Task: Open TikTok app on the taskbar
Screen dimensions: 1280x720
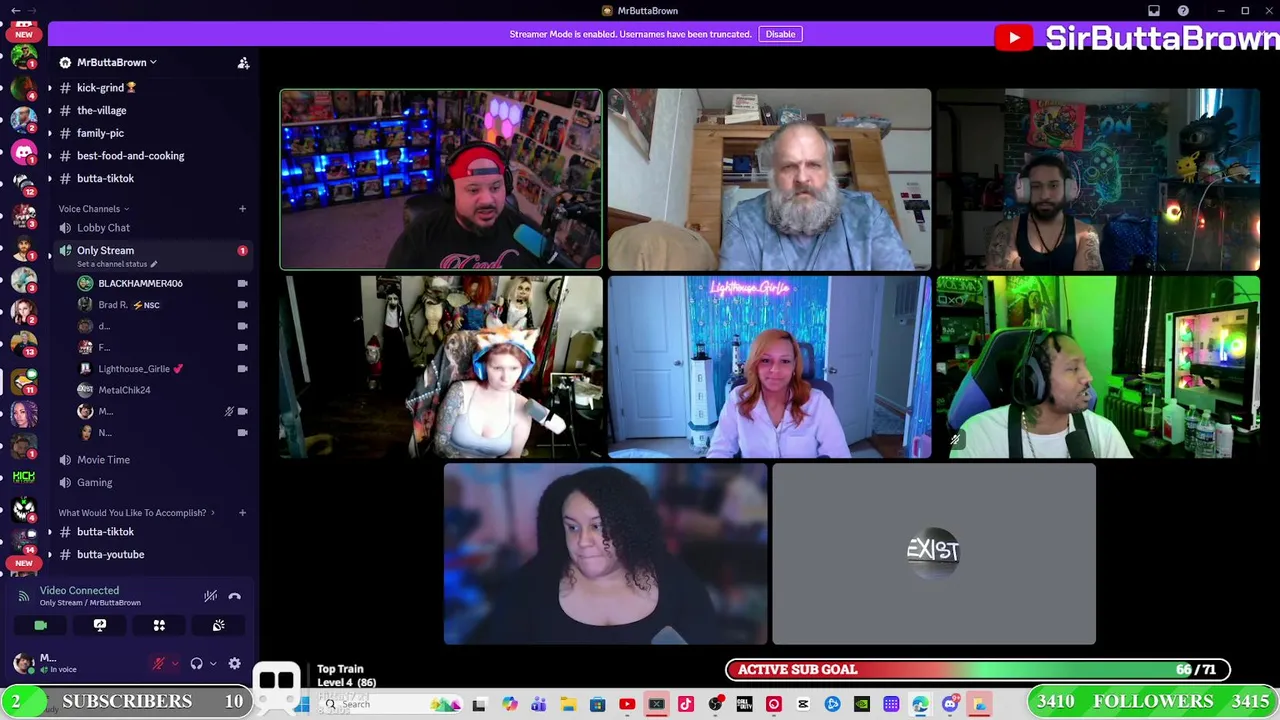Action: [x=686, y=705]
